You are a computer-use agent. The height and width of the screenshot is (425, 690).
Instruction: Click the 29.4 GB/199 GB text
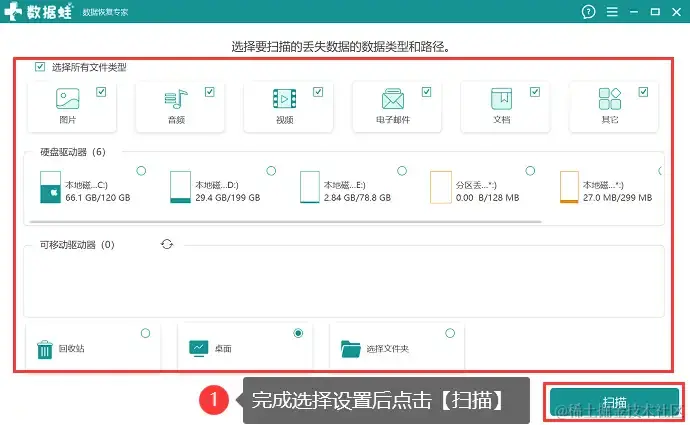pyautogui.click(x=228, y=198)
